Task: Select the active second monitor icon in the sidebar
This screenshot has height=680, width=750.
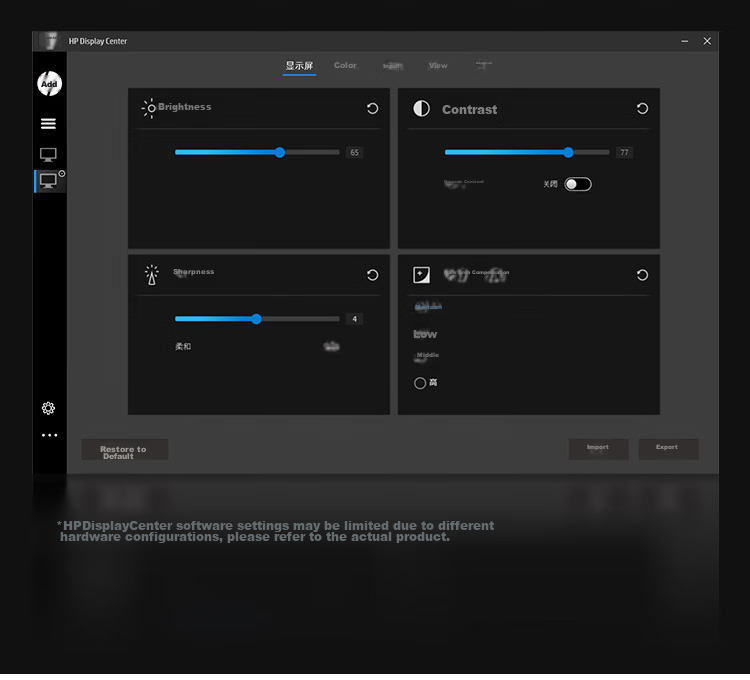Action: coord(48,181)
